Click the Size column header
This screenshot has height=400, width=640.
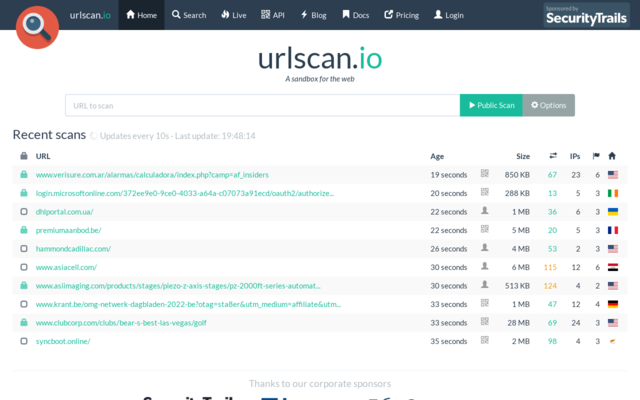coord(523,156)
